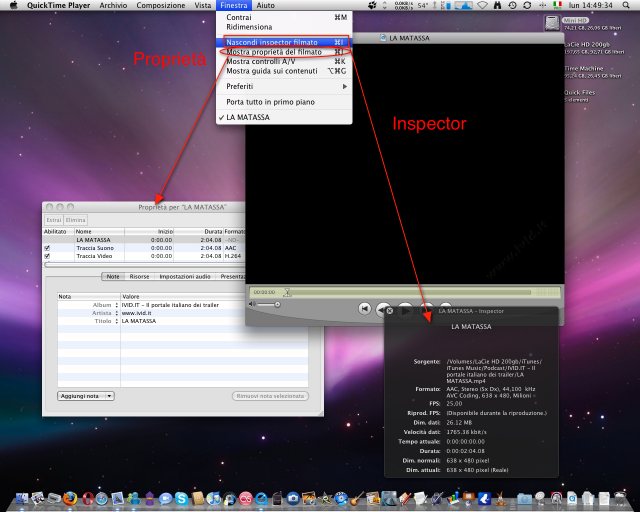Select the LA MATASSA row in track list
This screenshot has width=640, height=512.
[144, 240]
